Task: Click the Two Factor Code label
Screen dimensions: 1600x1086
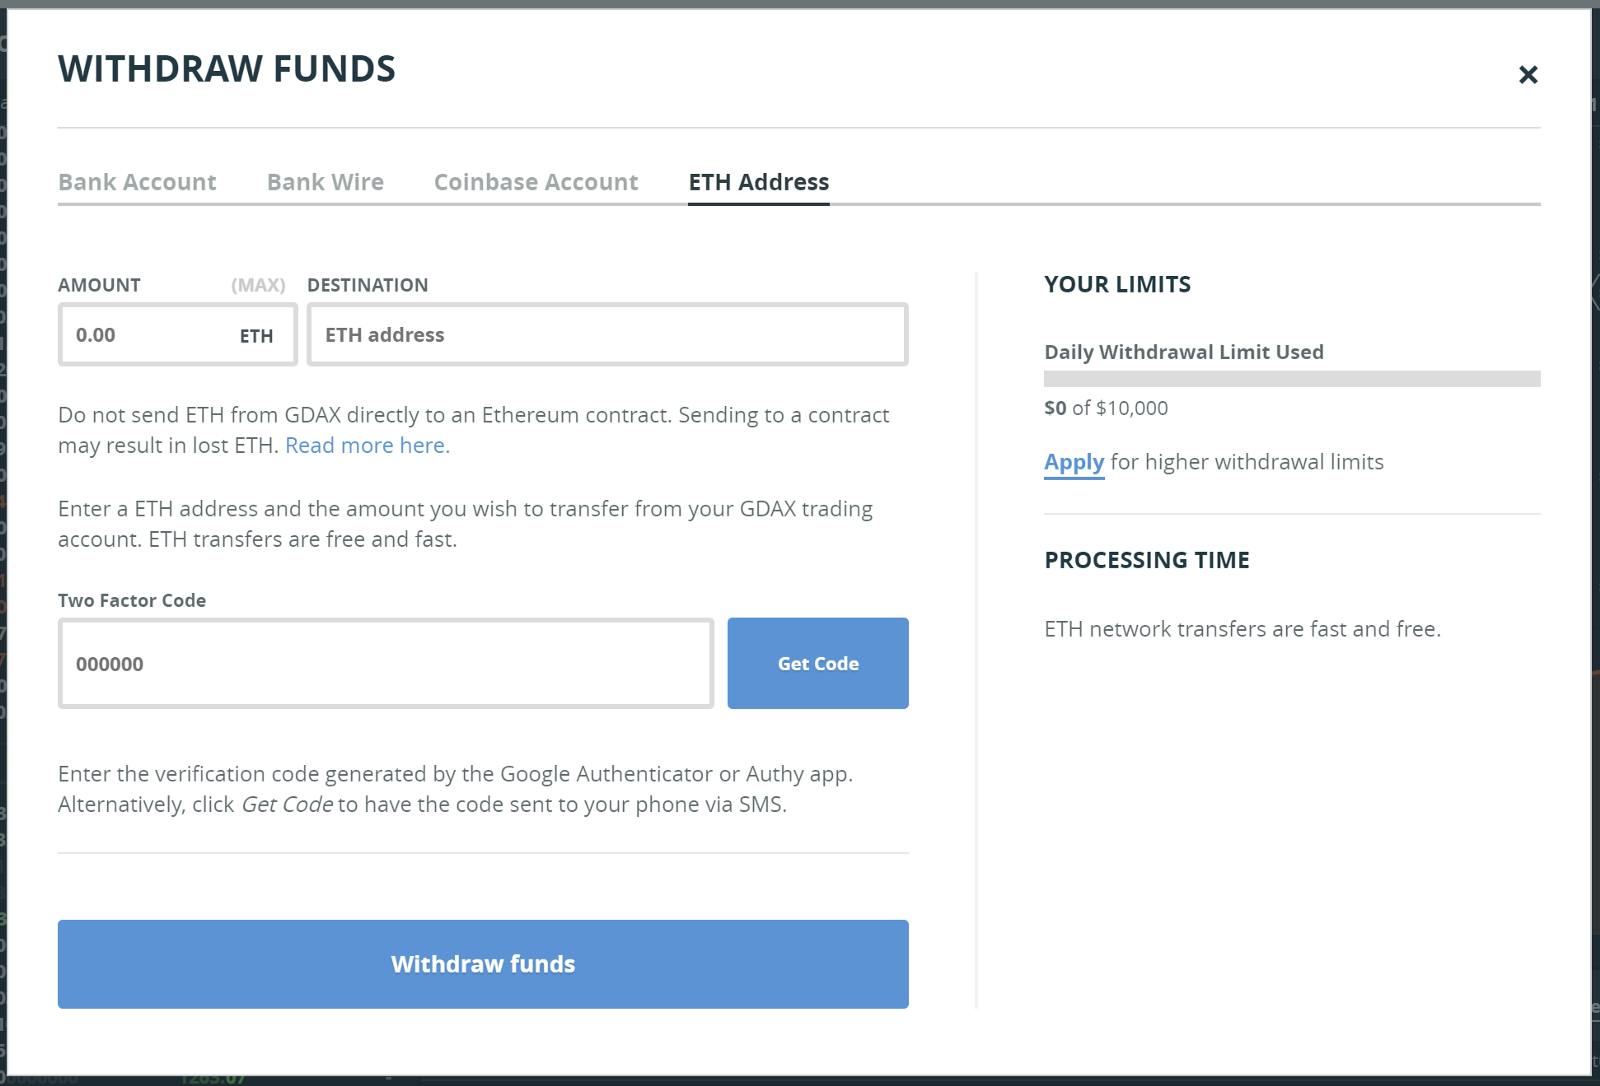Action: point(132,600)
